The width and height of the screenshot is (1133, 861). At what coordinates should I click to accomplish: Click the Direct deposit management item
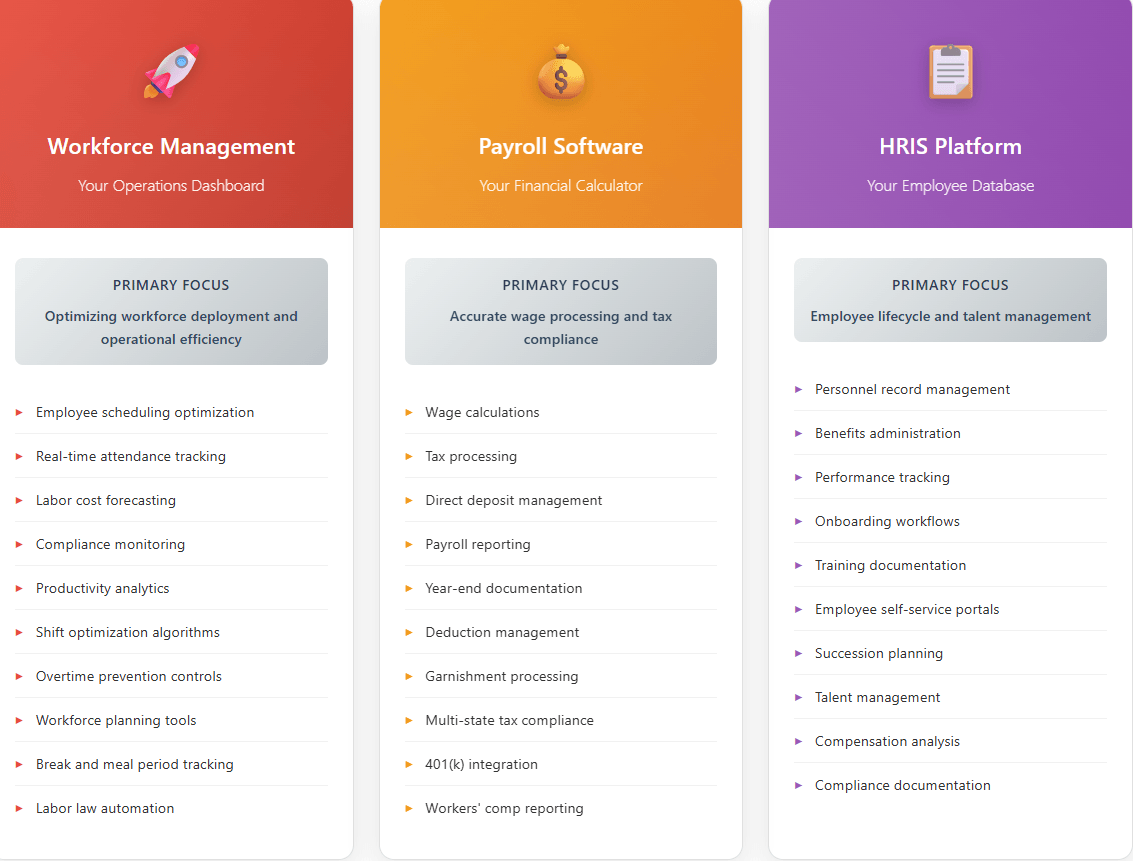[561, 500]
